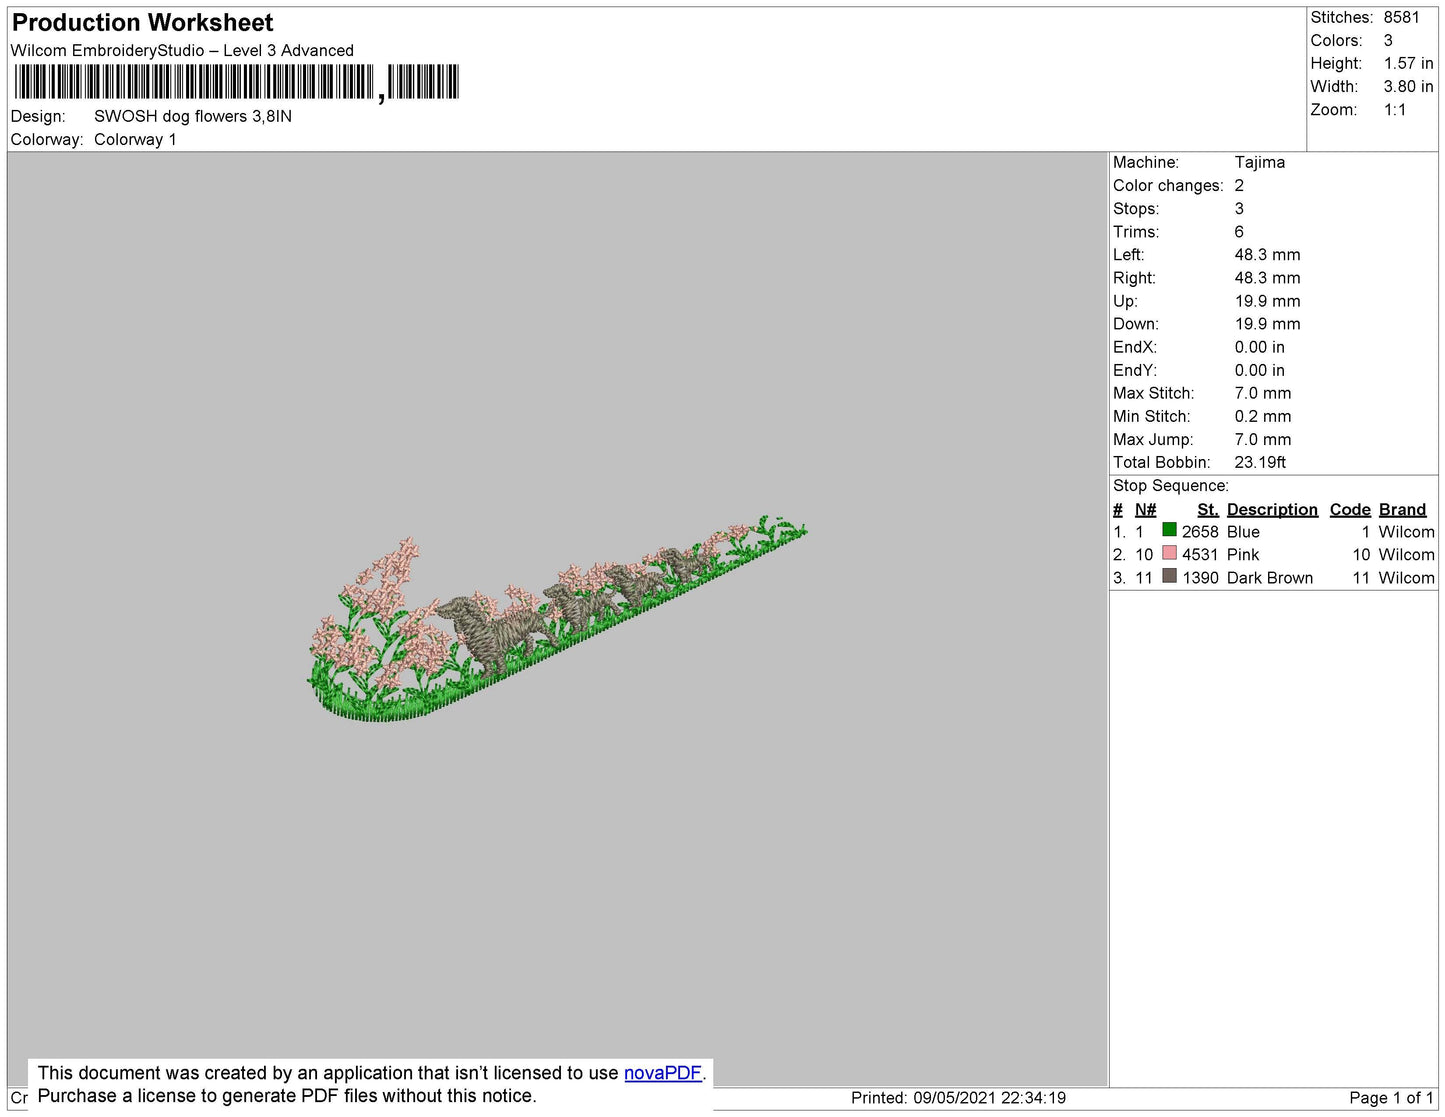Click the 'Dark Brown' description text
This screenshot has width=1445, height=1117.
coord(1270,578)
